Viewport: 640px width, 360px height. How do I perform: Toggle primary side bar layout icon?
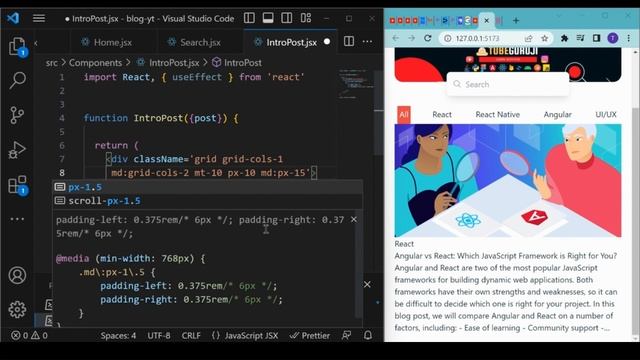coord(249,18)
